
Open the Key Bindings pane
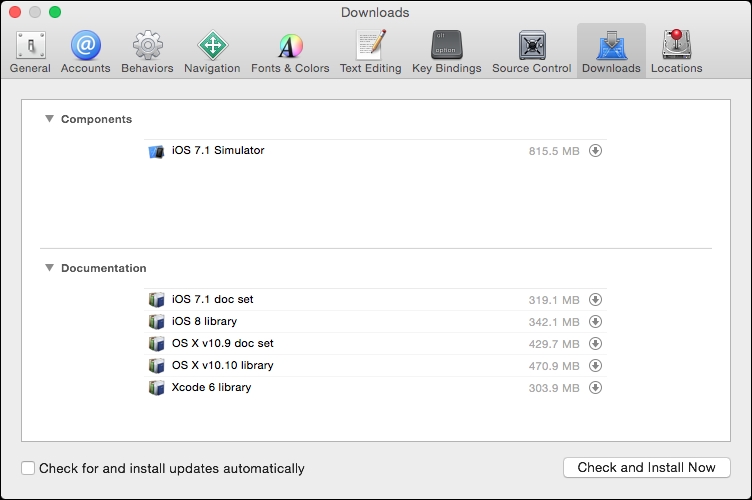[x=446, y=52]
